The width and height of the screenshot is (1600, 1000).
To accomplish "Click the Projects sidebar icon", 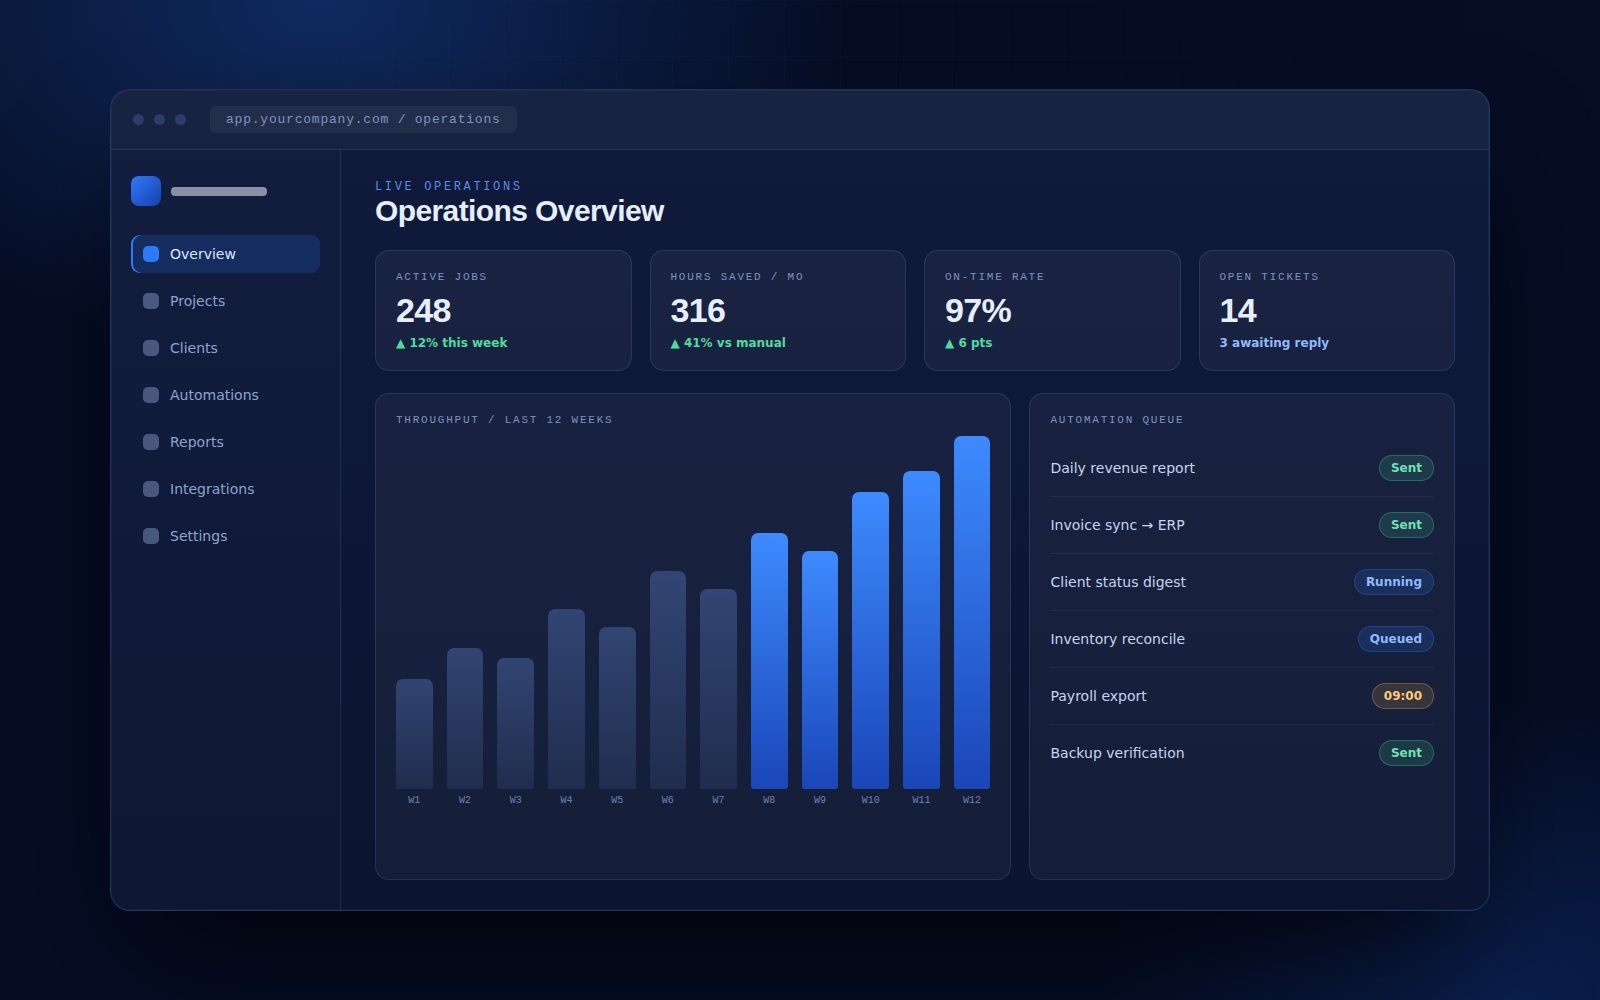I will [x=151, y=301].
